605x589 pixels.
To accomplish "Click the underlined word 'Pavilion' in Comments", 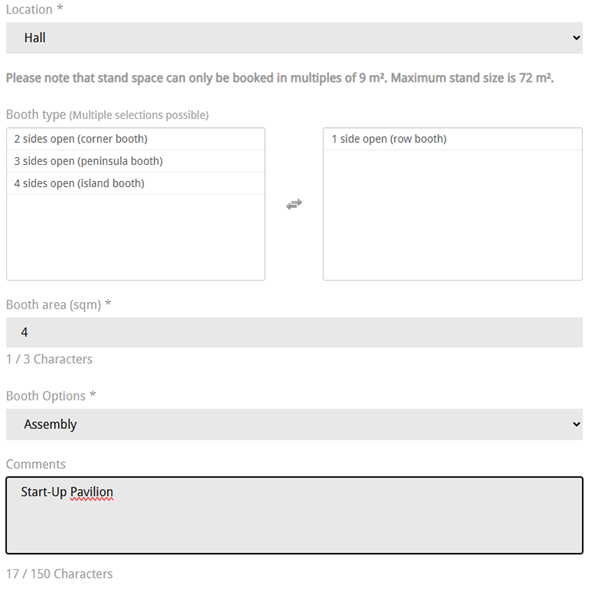I will click(x=92, y=492).
